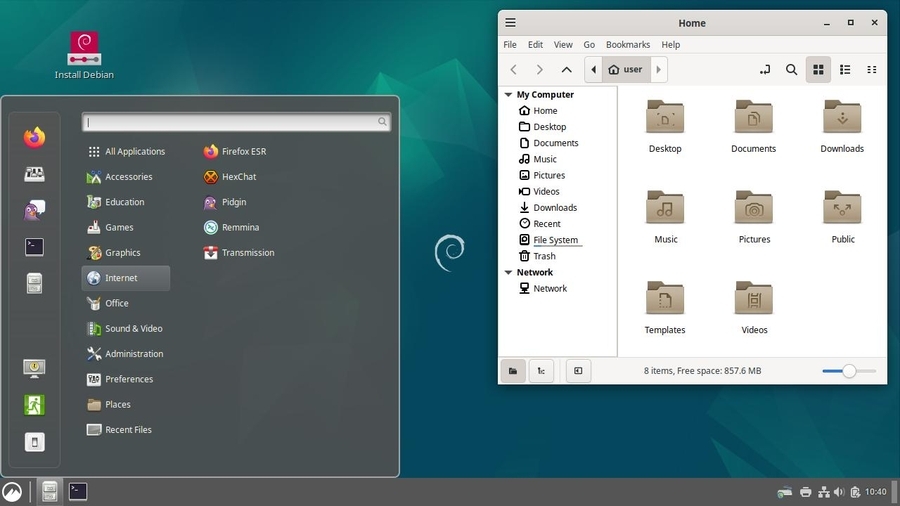
Task: Show tree view via bottom button
Action: [x=541, y=371]
